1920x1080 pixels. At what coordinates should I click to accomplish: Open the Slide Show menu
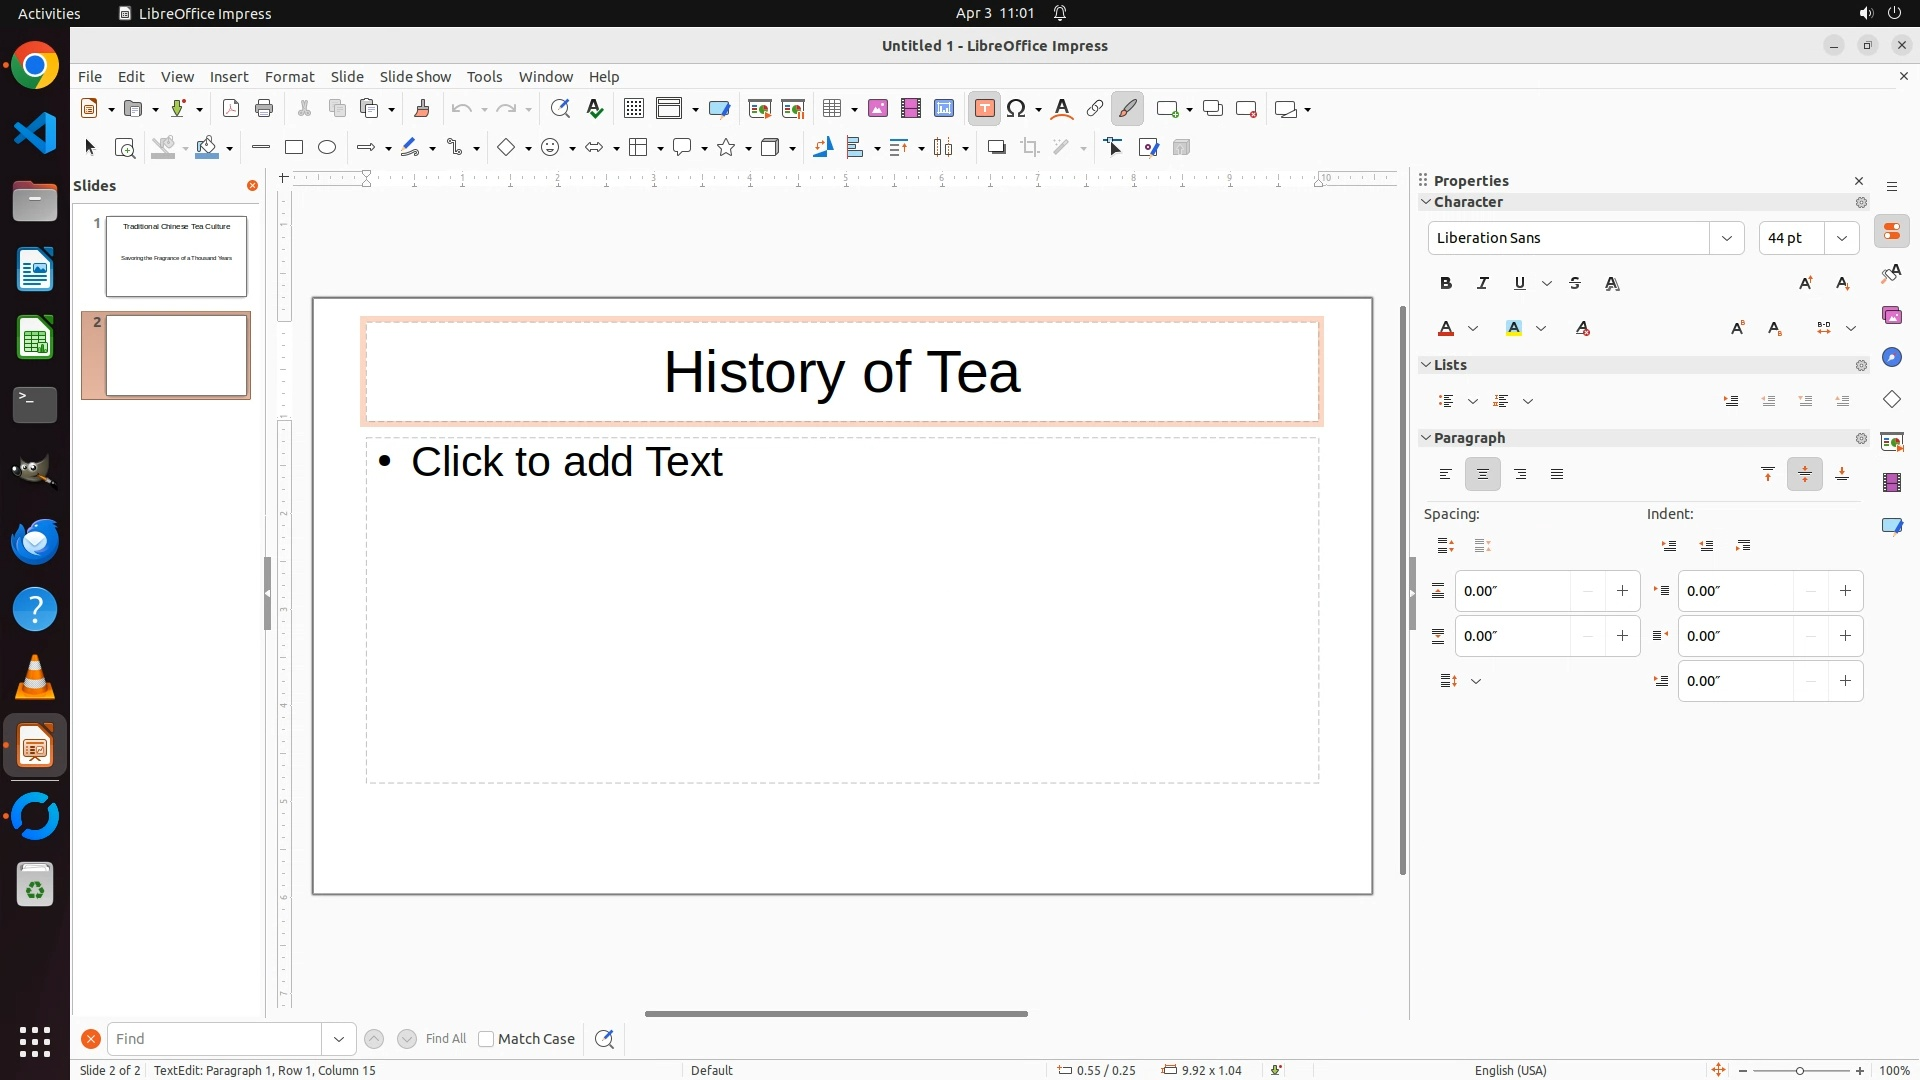click(x=415, y=77)
